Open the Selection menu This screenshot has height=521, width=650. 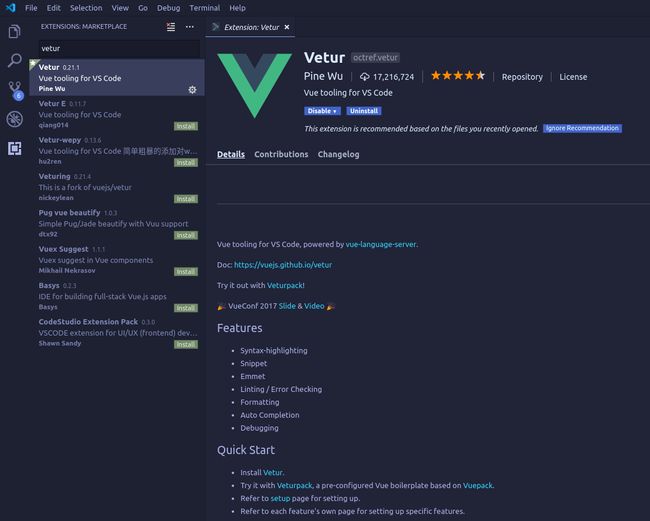pos(86,8)
